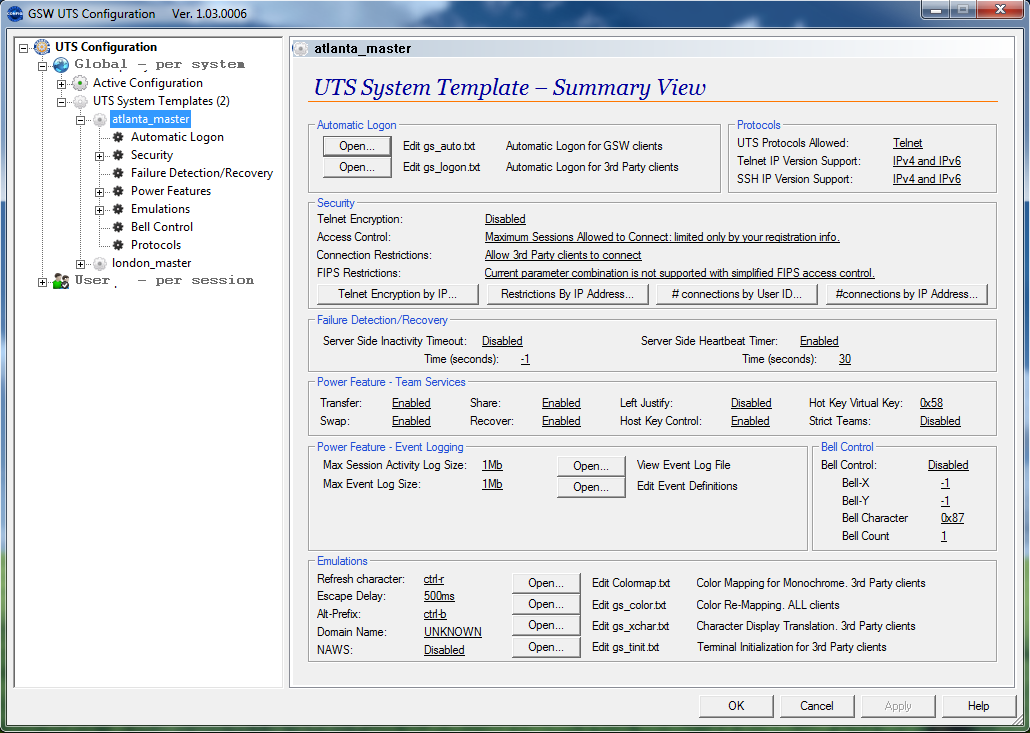Expand the london_master tree node
Viewport: 1030px width, 733px height.
[81, 263]
